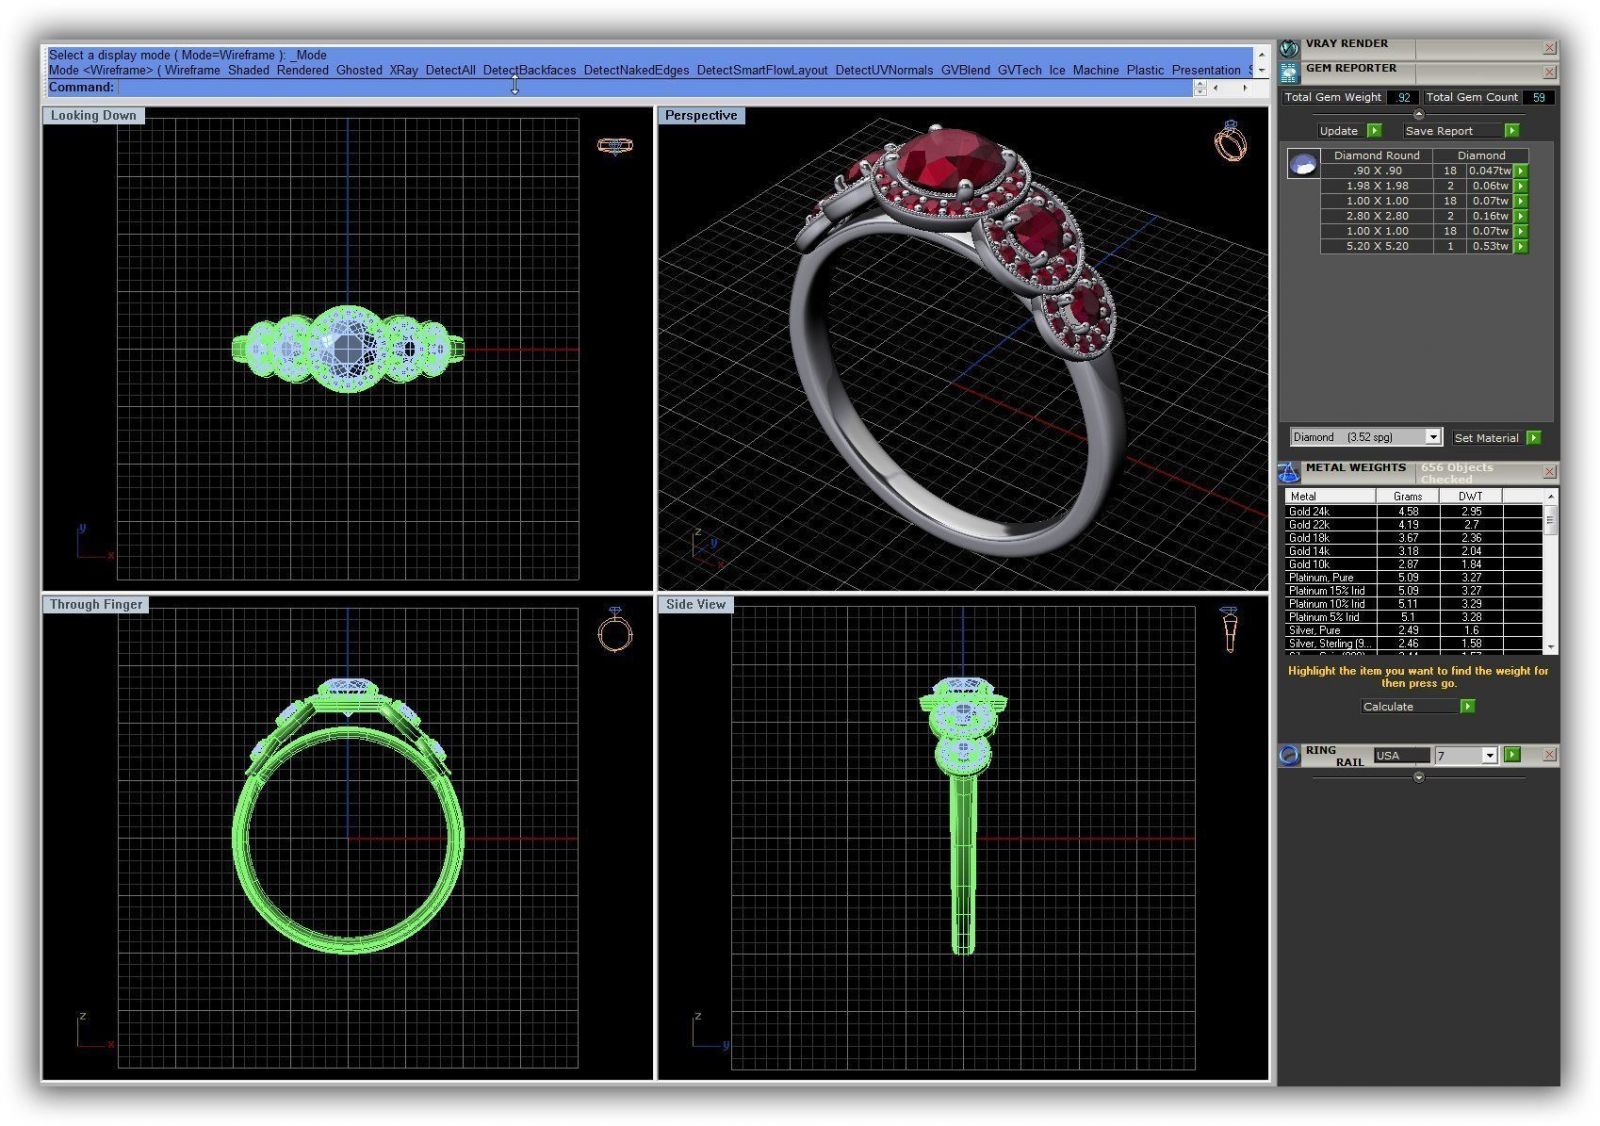This screenshot has width=1600, height=1126.
Task: Select the Diamond Round gem thumbnail
Action: (x=1303, y=164)
